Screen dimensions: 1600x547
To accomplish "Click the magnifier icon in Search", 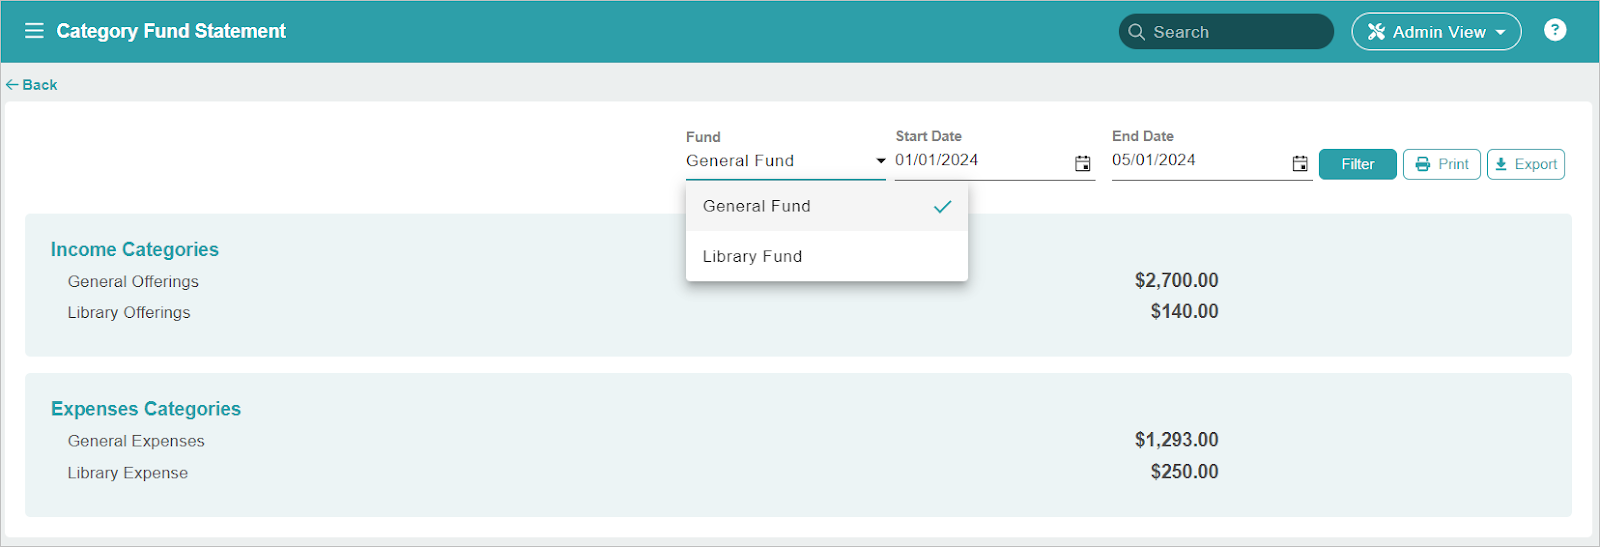I will point(1136,32).
